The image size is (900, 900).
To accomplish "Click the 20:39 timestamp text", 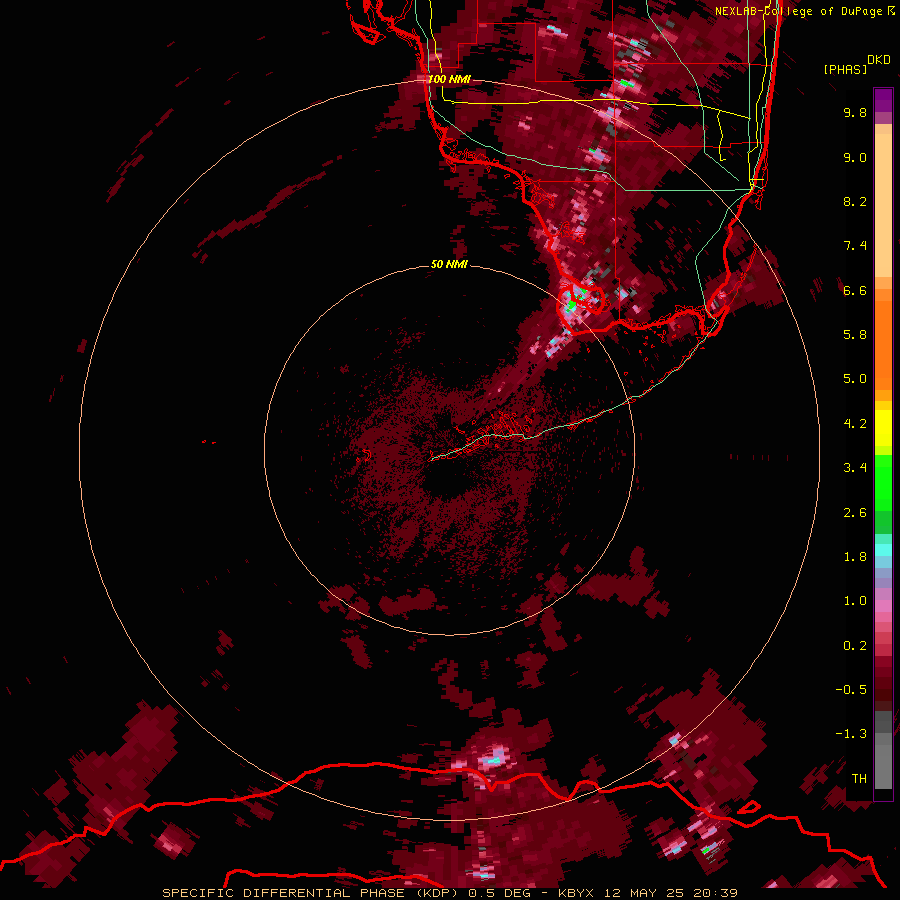I will coord(715,893).
